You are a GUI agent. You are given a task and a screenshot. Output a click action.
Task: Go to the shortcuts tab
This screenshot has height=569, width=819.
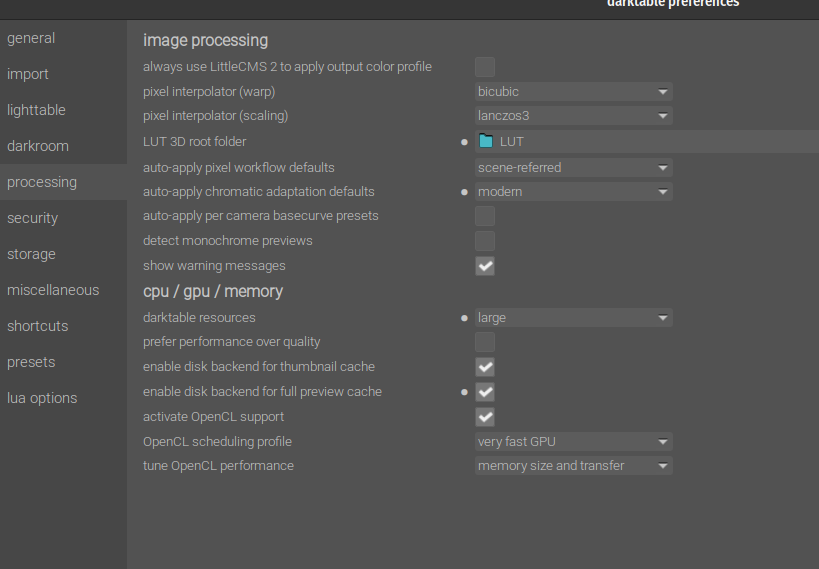coord(38,326)
